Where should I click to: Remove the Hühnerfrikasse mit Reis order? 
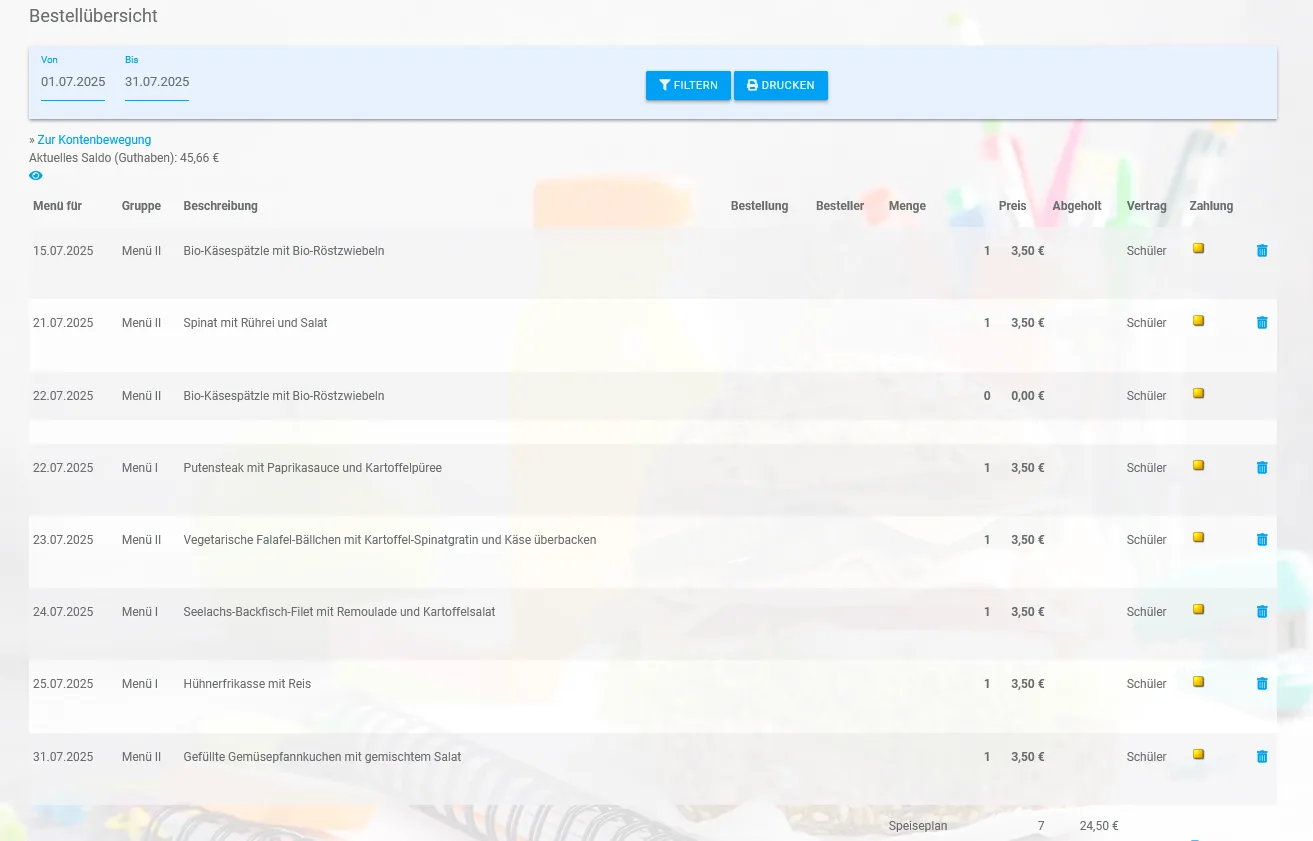tap(1261, 683)
